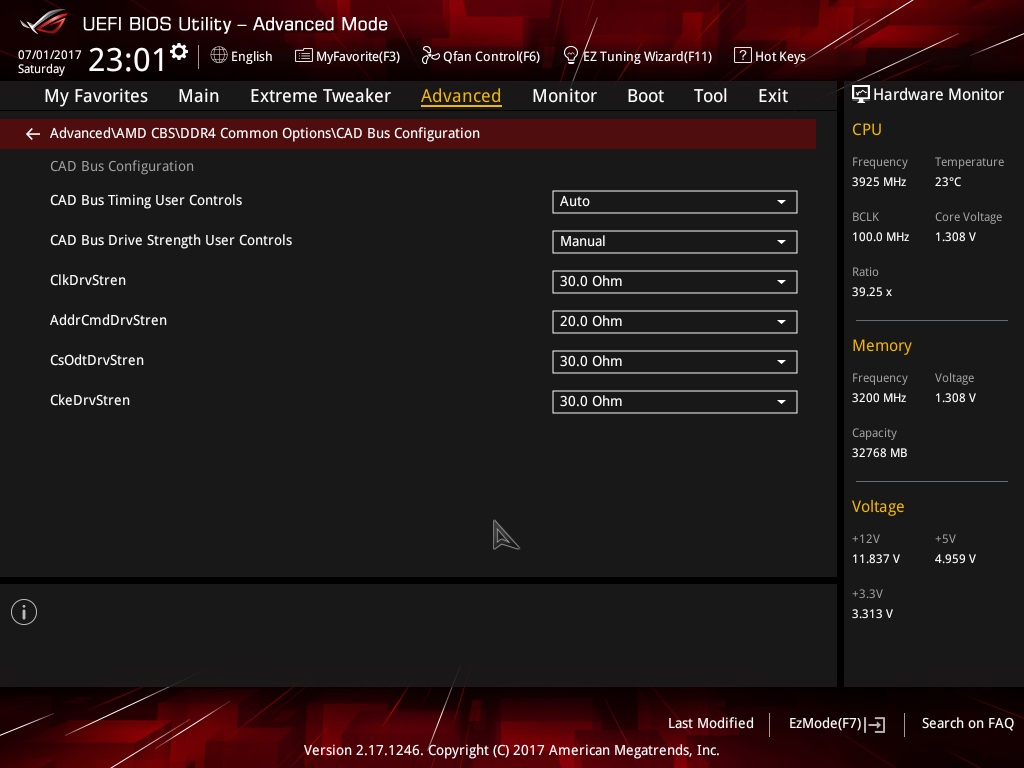Go to the Monitor tab
Image resolution: width=1024 pixels, height=768 pixels.
click(564, 96)
